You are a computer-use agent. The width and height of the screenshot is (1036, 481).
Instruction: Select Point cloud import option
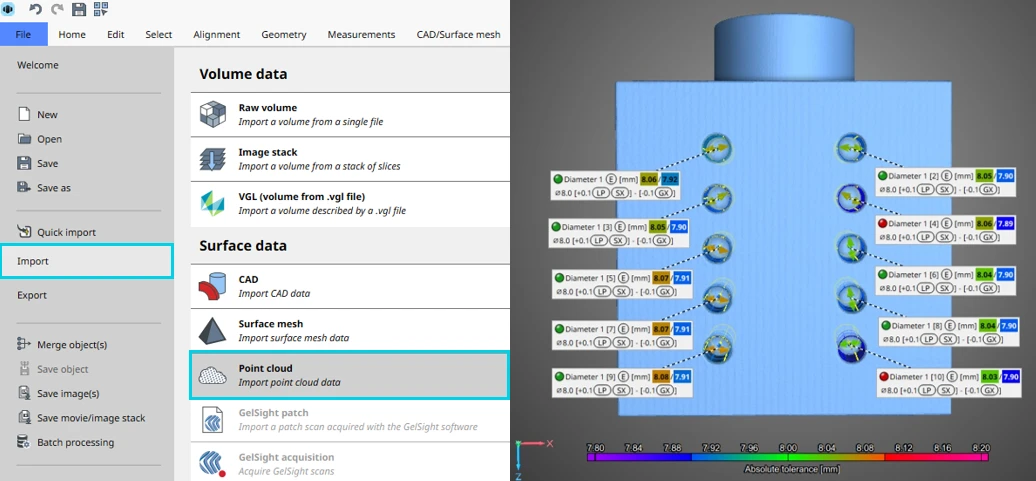[349, 375]
